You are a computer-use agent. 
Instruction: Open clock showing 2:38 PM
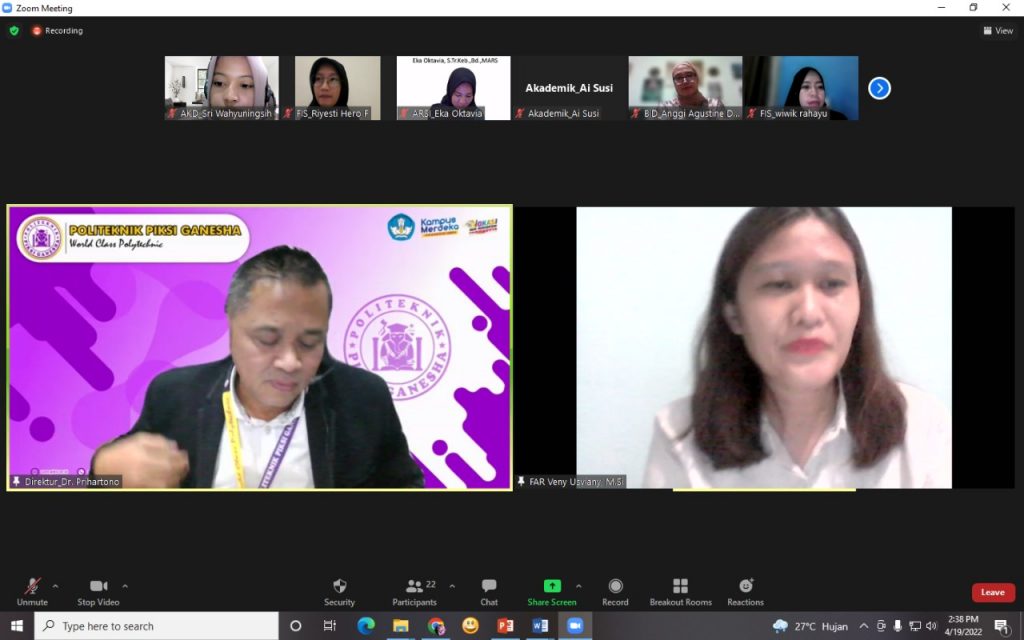(x=963, y=626)
